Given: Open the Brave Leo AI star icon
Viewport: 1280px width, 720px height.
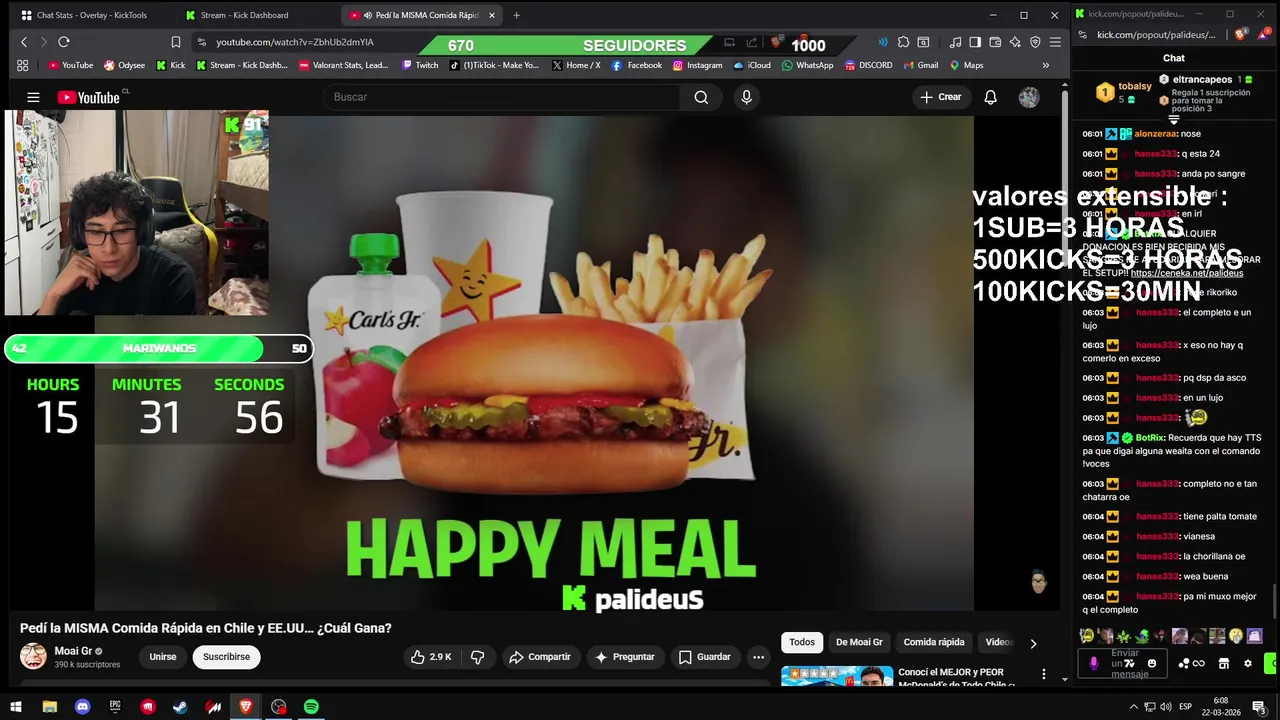Looking at the screenshot, I should 1015,42.
